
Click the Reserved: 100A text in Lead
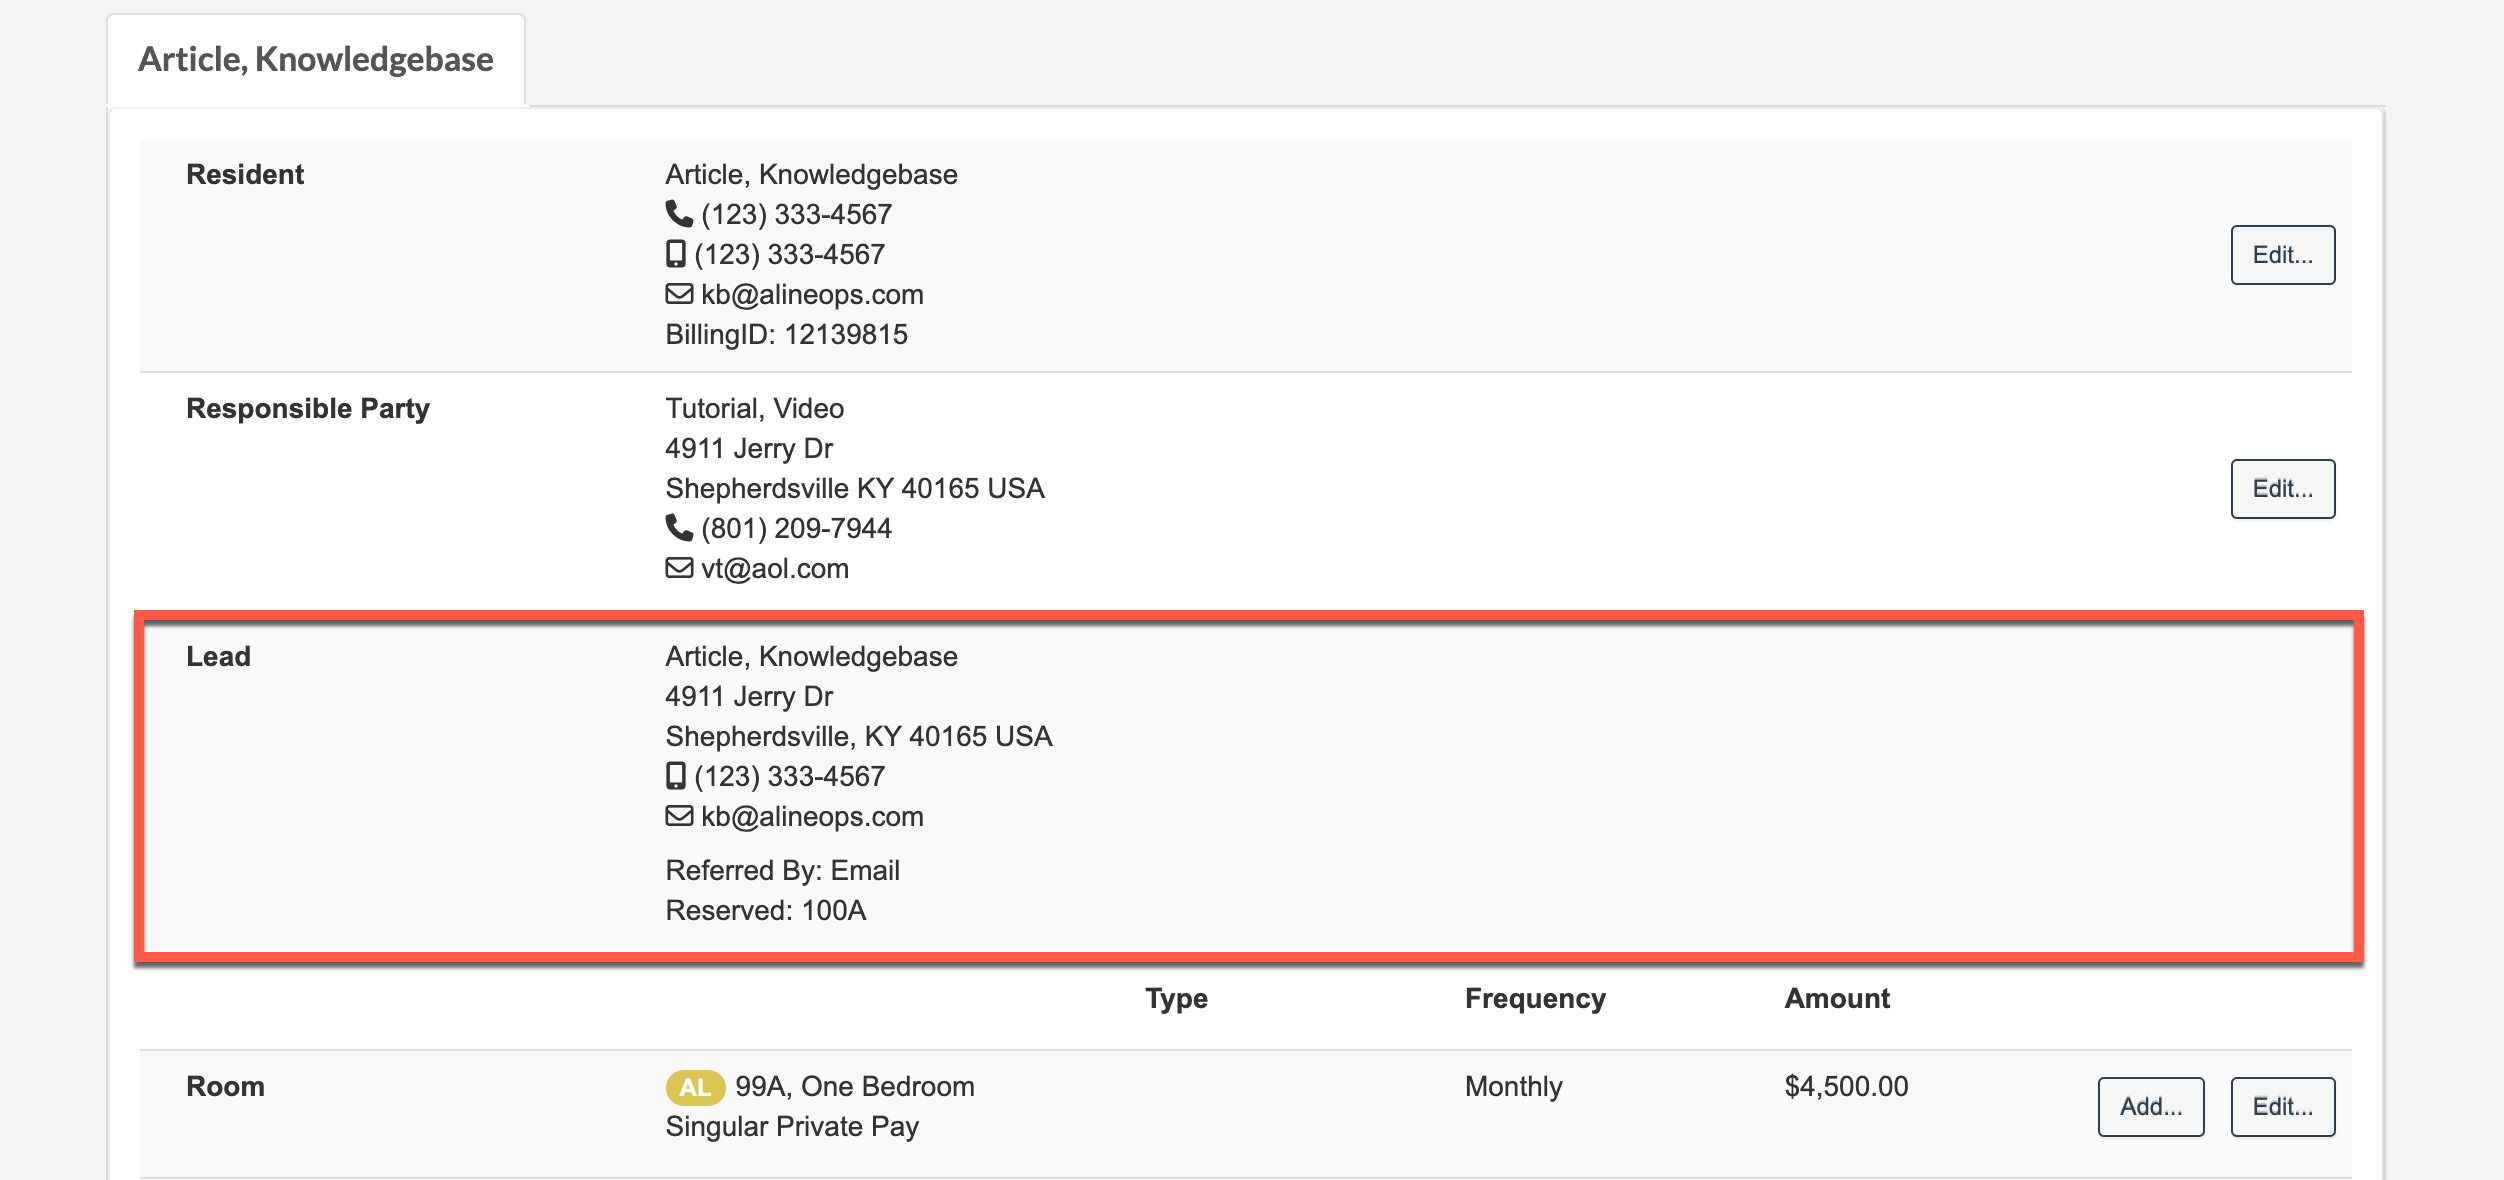click(x=766, y=910)
